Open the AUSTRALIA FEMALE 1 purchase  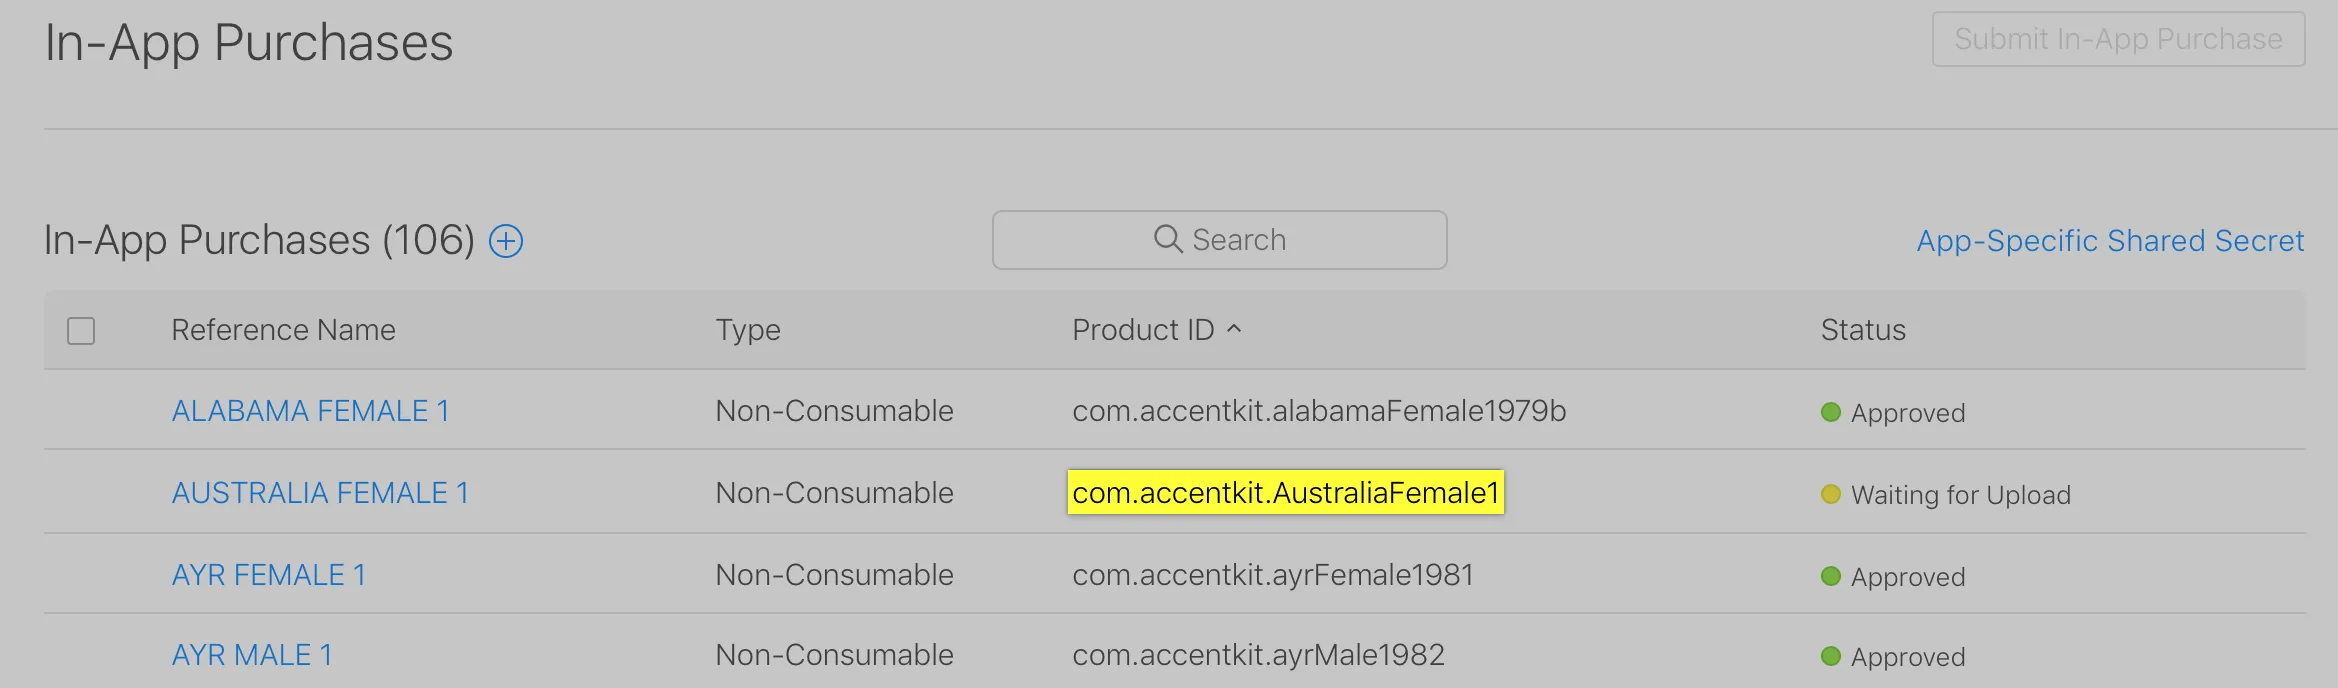[320, 493]
